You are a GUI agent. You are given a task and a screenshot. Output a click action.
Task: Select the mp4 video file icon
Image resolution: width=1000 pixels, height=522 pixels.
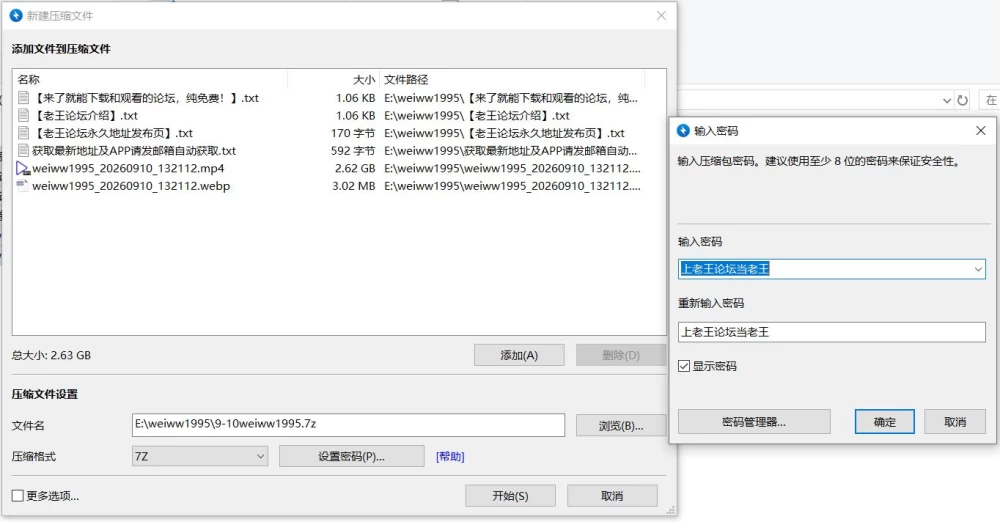23,168
